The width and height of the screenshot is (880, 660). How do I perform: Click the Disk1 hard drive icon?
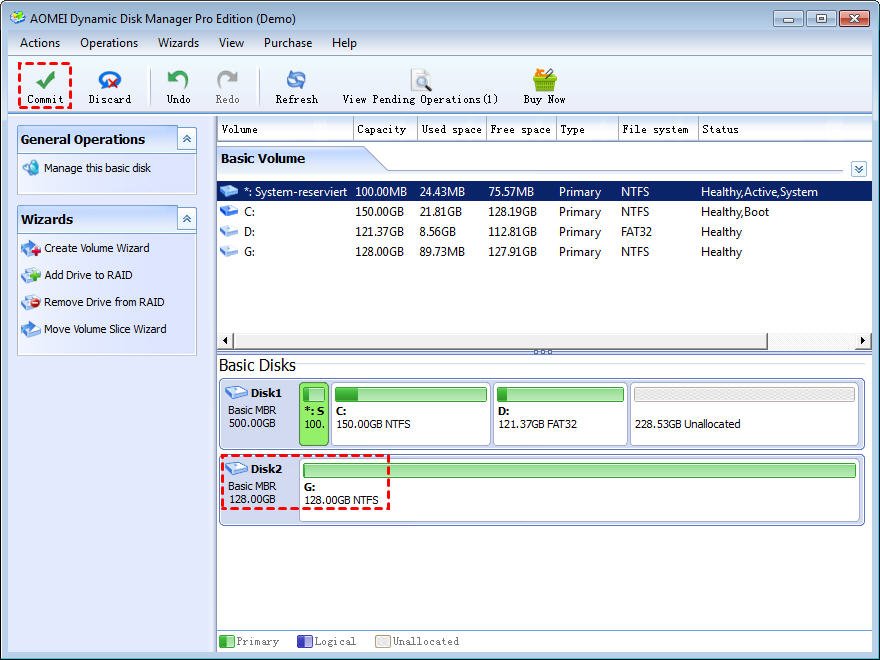pyautogui.click(x=236, y=392)
